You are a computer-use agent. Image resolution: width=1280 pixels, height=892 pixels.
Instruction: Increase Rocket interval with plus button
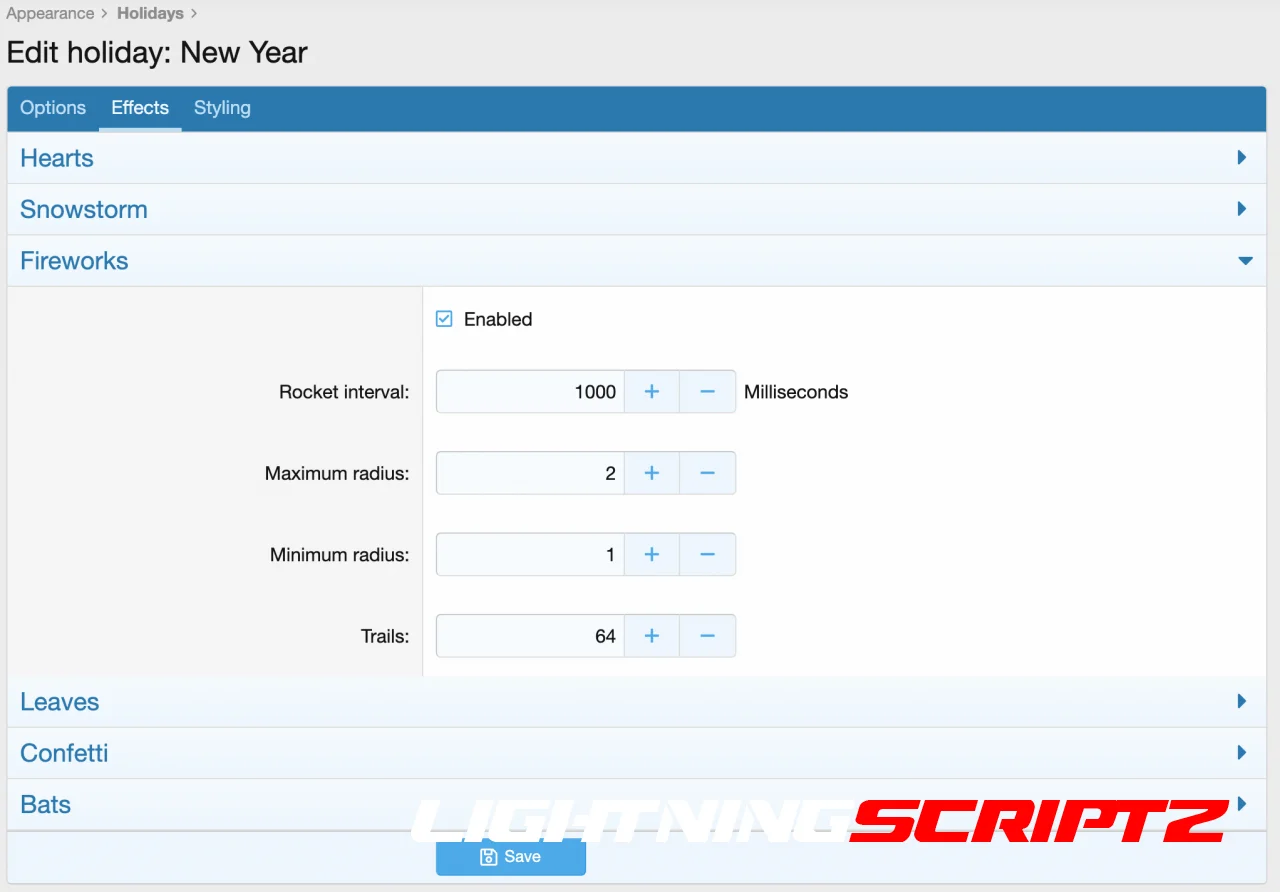pos(651,392)
